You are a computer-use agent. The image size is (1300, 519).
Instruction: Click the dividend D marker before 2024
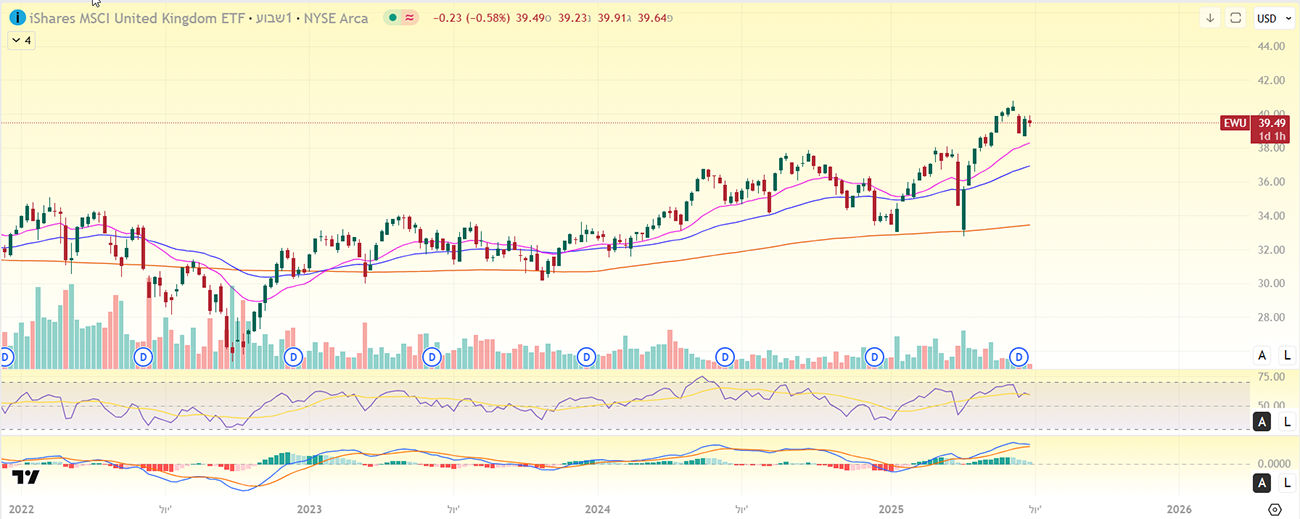point(587,356)
